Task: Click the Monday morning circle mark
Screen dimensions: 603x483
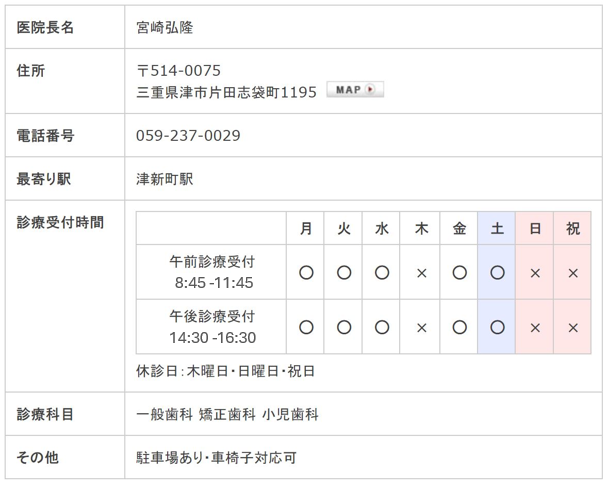Action: coord(306,273)
